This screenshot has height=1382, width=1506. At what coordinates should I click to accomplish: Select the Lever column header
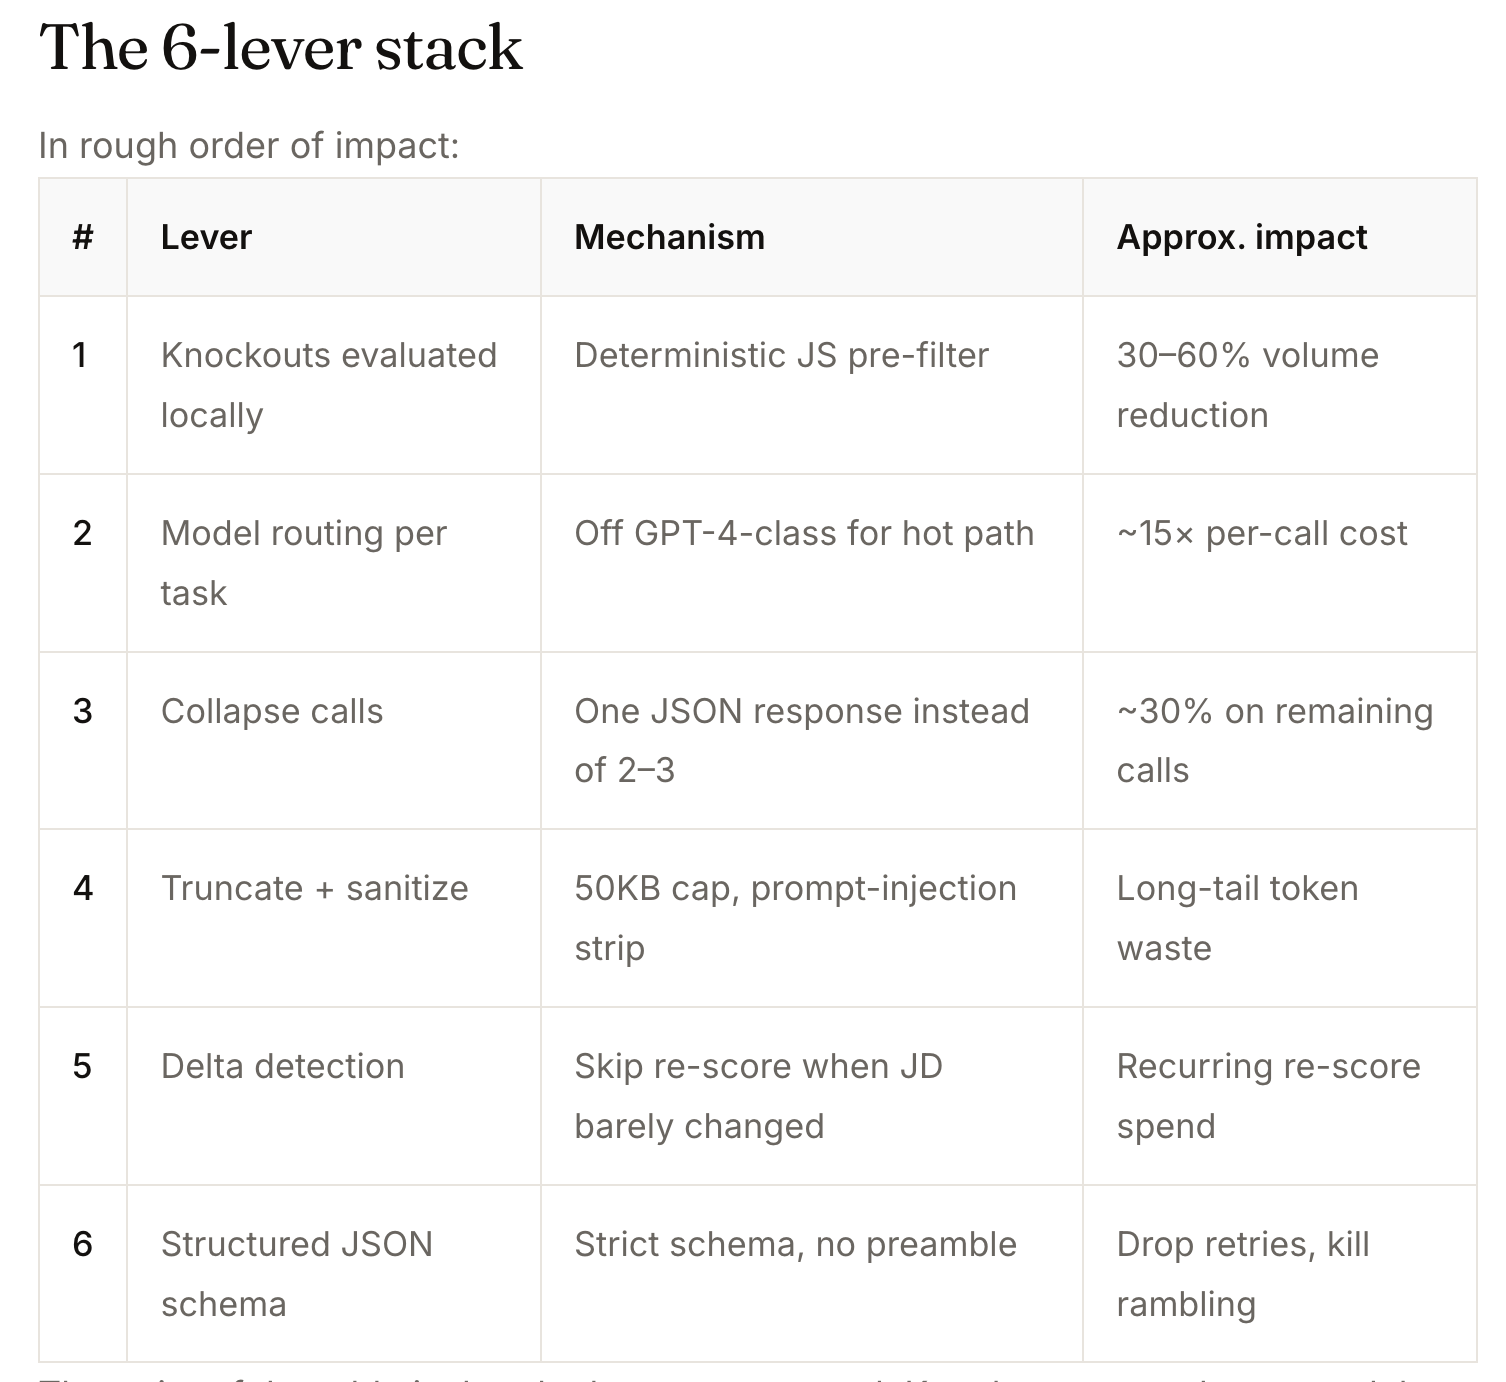(x=334, y=237)
